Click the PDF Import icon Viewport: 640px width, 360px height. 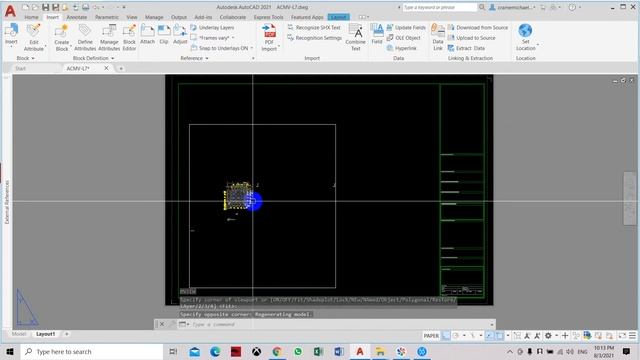click(x=269, y=31)
